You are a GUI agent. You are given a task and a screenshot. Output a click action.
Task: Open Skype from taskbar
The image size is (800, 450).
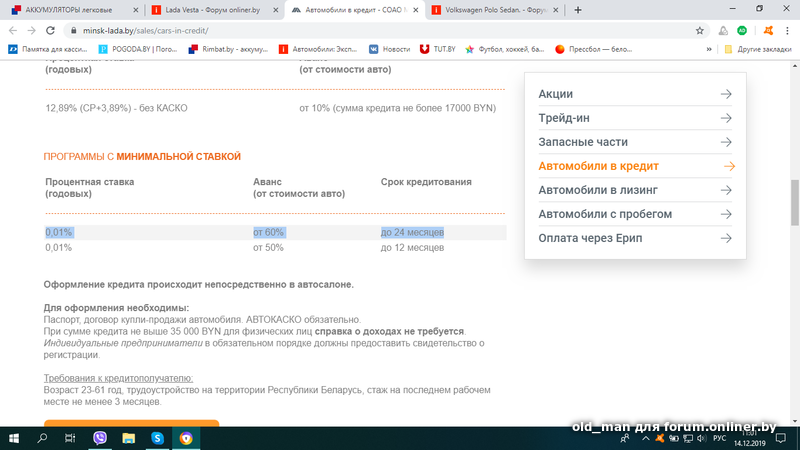(157, 438)
